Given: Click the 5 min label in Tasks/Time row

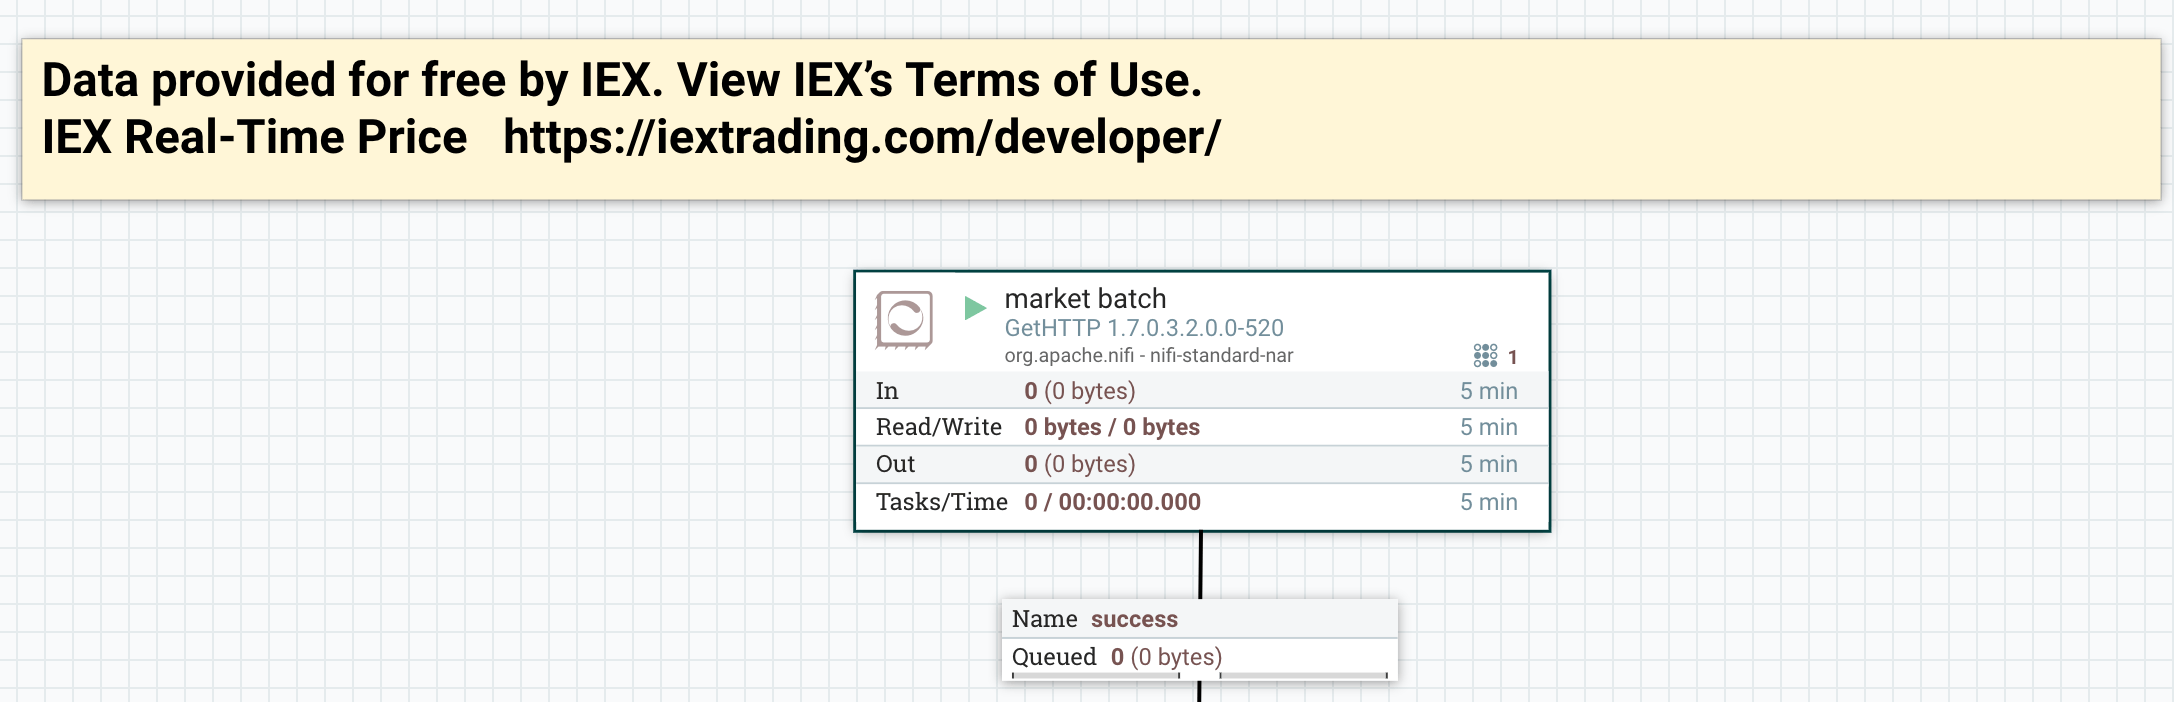Looking at the screenshot, I should click(x=1489, y=502).
